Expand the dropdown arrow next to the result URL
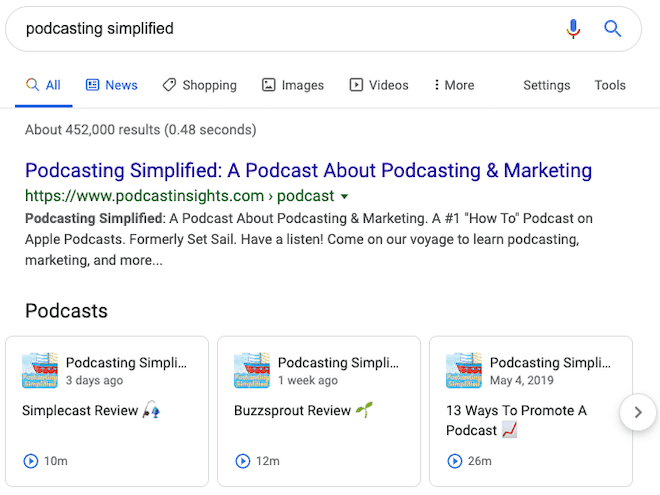Screen dimensions: 660x495 pos(344,196)
